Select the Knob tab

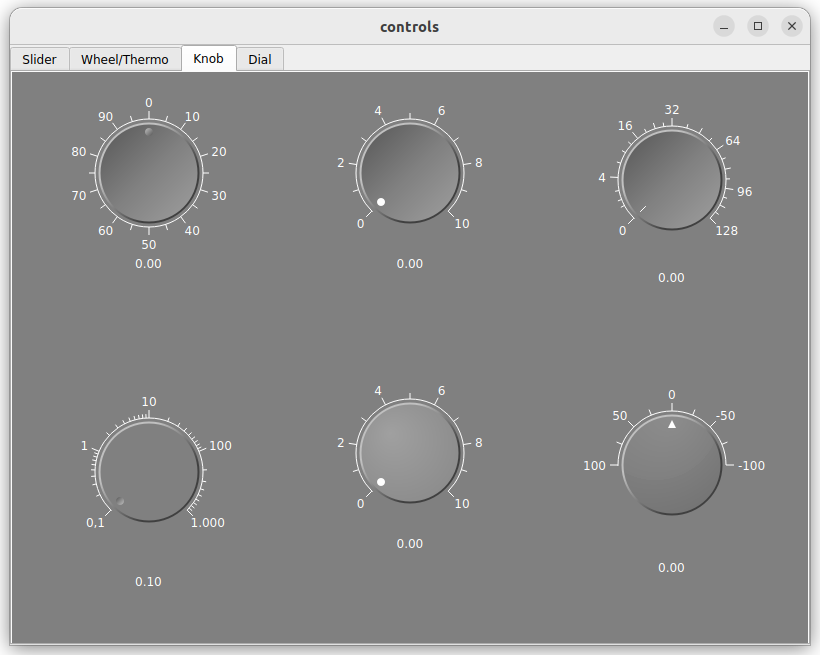click(209, 58)
